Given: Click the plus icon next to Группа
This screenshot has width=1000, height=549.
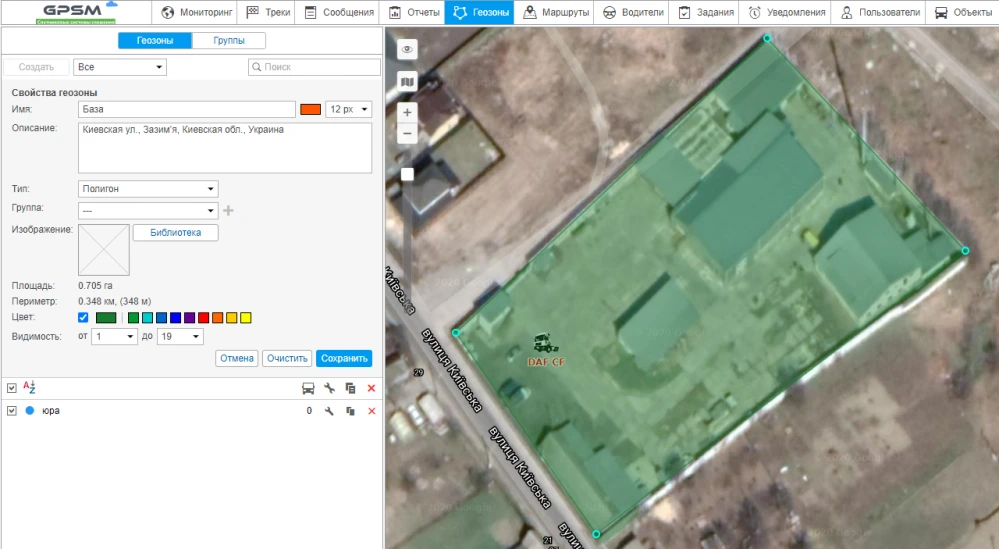Looking at the screenshot, I should tap(228, 211).
